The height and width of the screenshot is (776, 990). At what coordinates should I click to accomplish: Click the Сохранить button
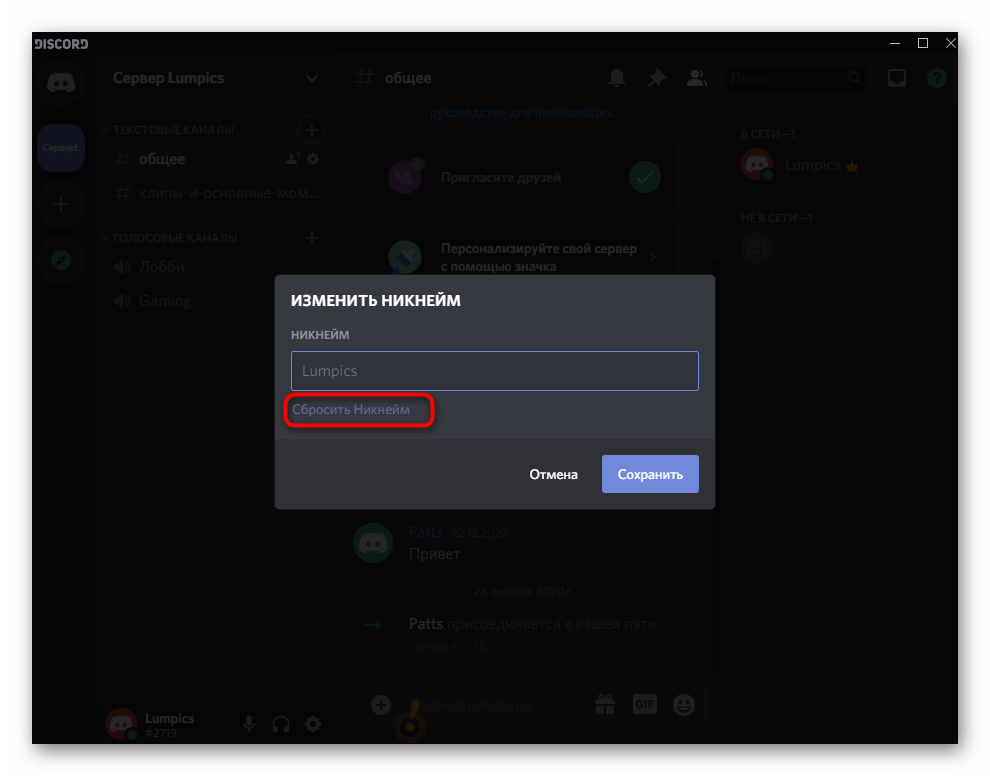tap(650, 474)
